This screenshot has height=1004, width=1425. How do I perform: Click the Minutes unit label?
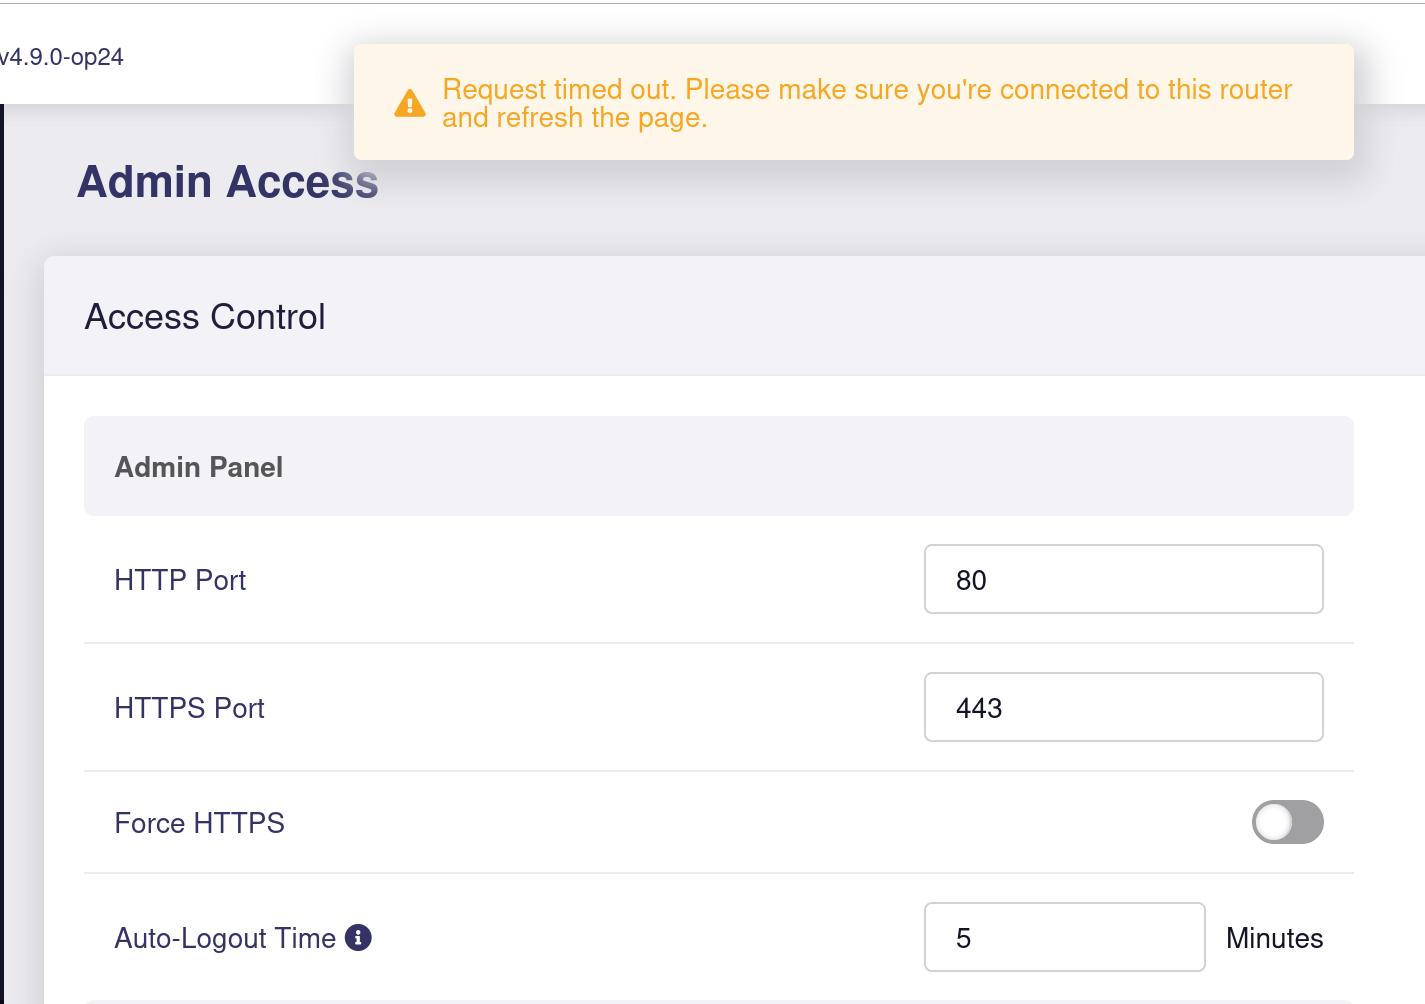[x=1274, y=938]
